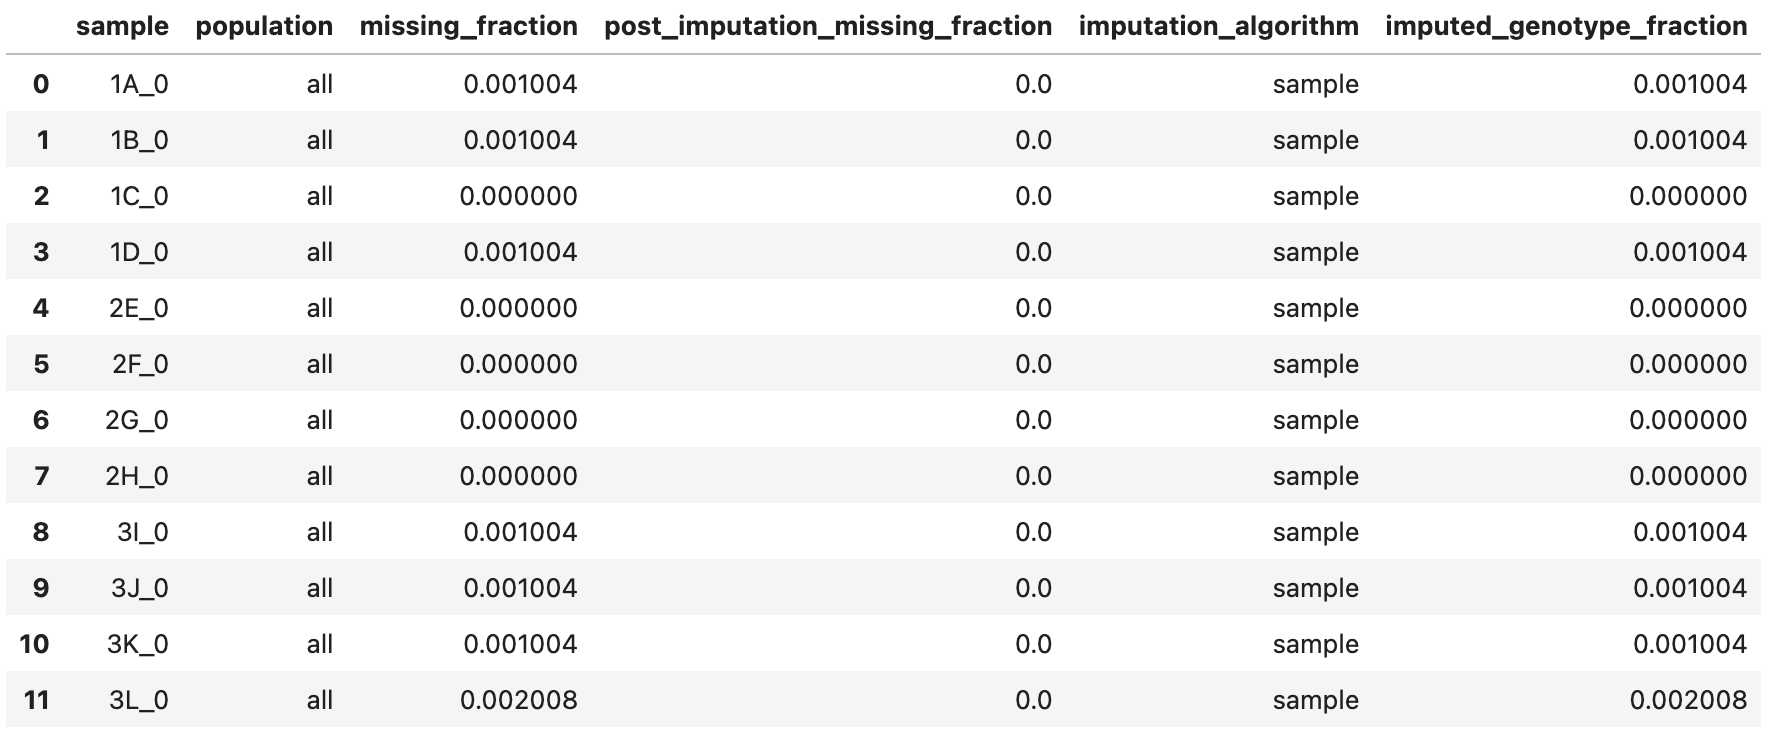This screenshot has width=1784, height=744.
Task: Select the missing_fraction column header
Action: [x=468, y=27]
